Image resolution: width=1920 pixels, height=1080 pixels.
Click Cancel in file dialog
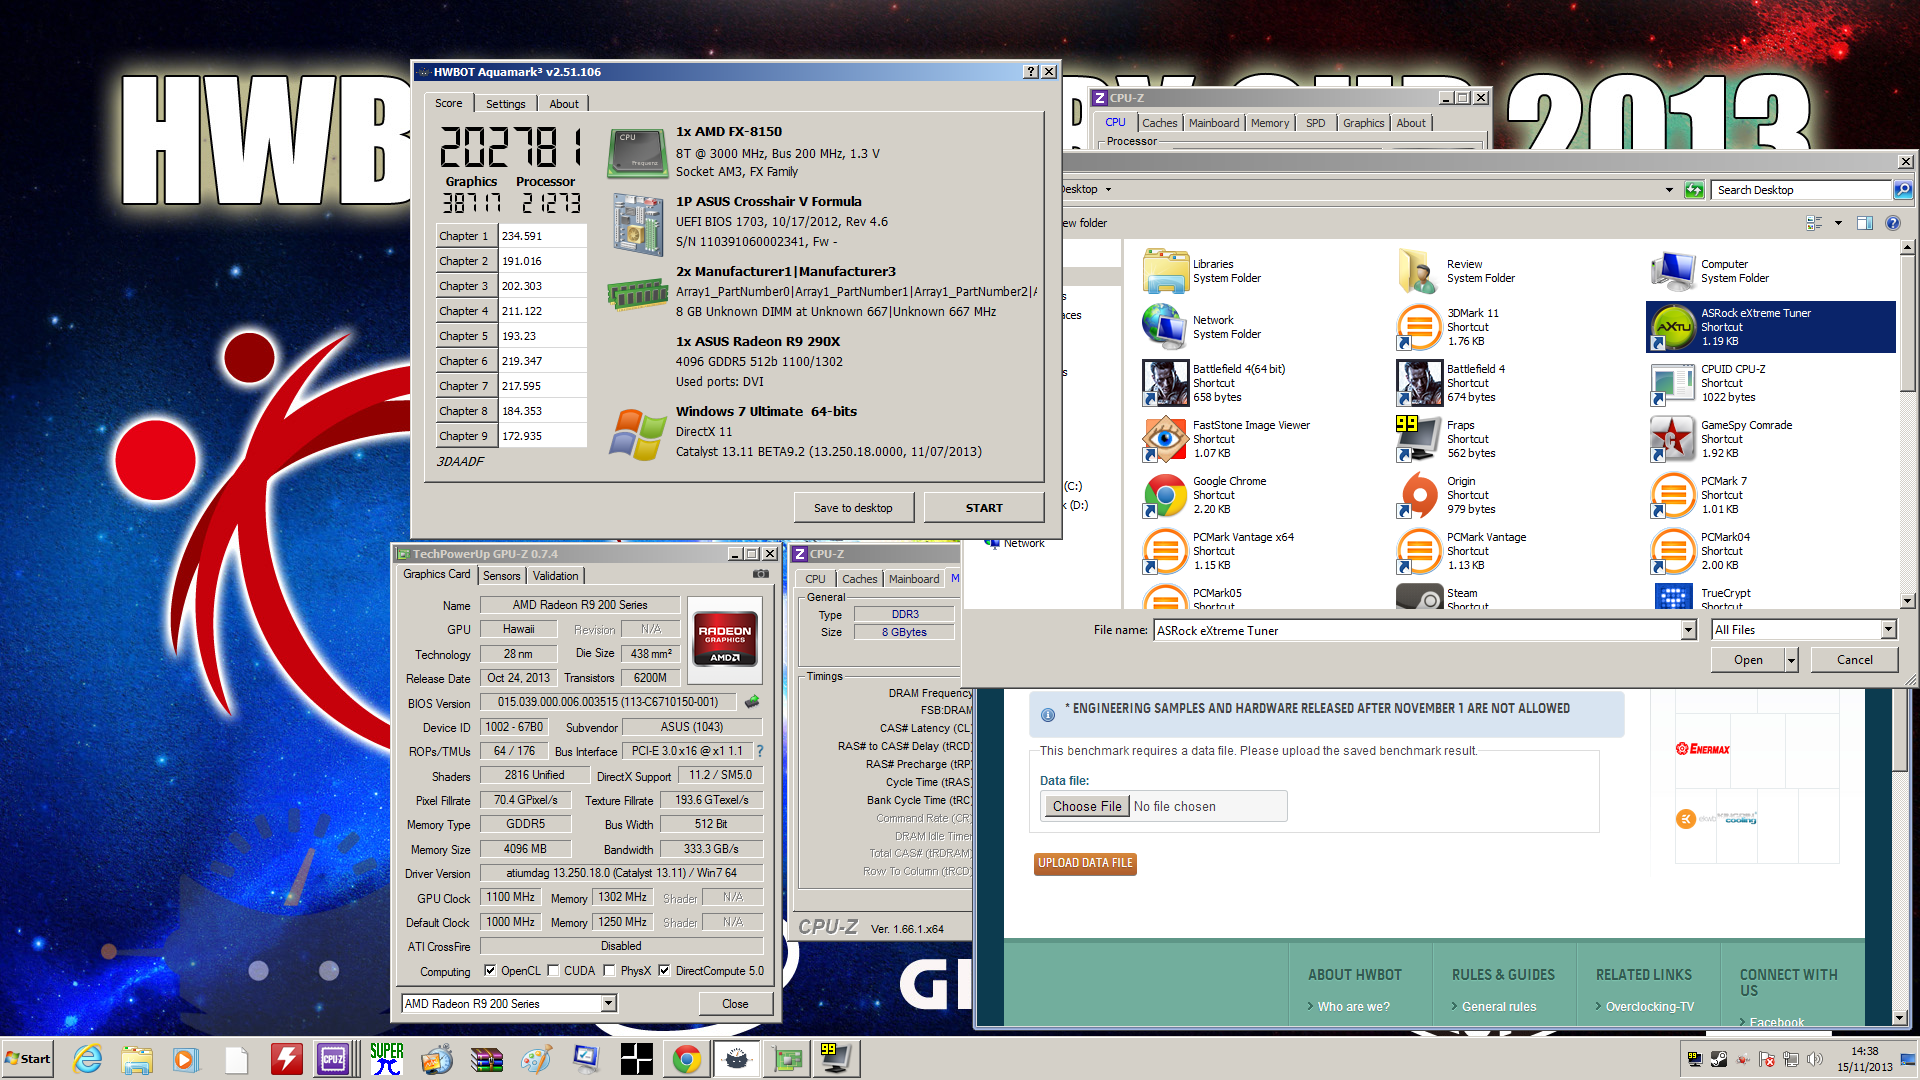[x=1854, y=660]
